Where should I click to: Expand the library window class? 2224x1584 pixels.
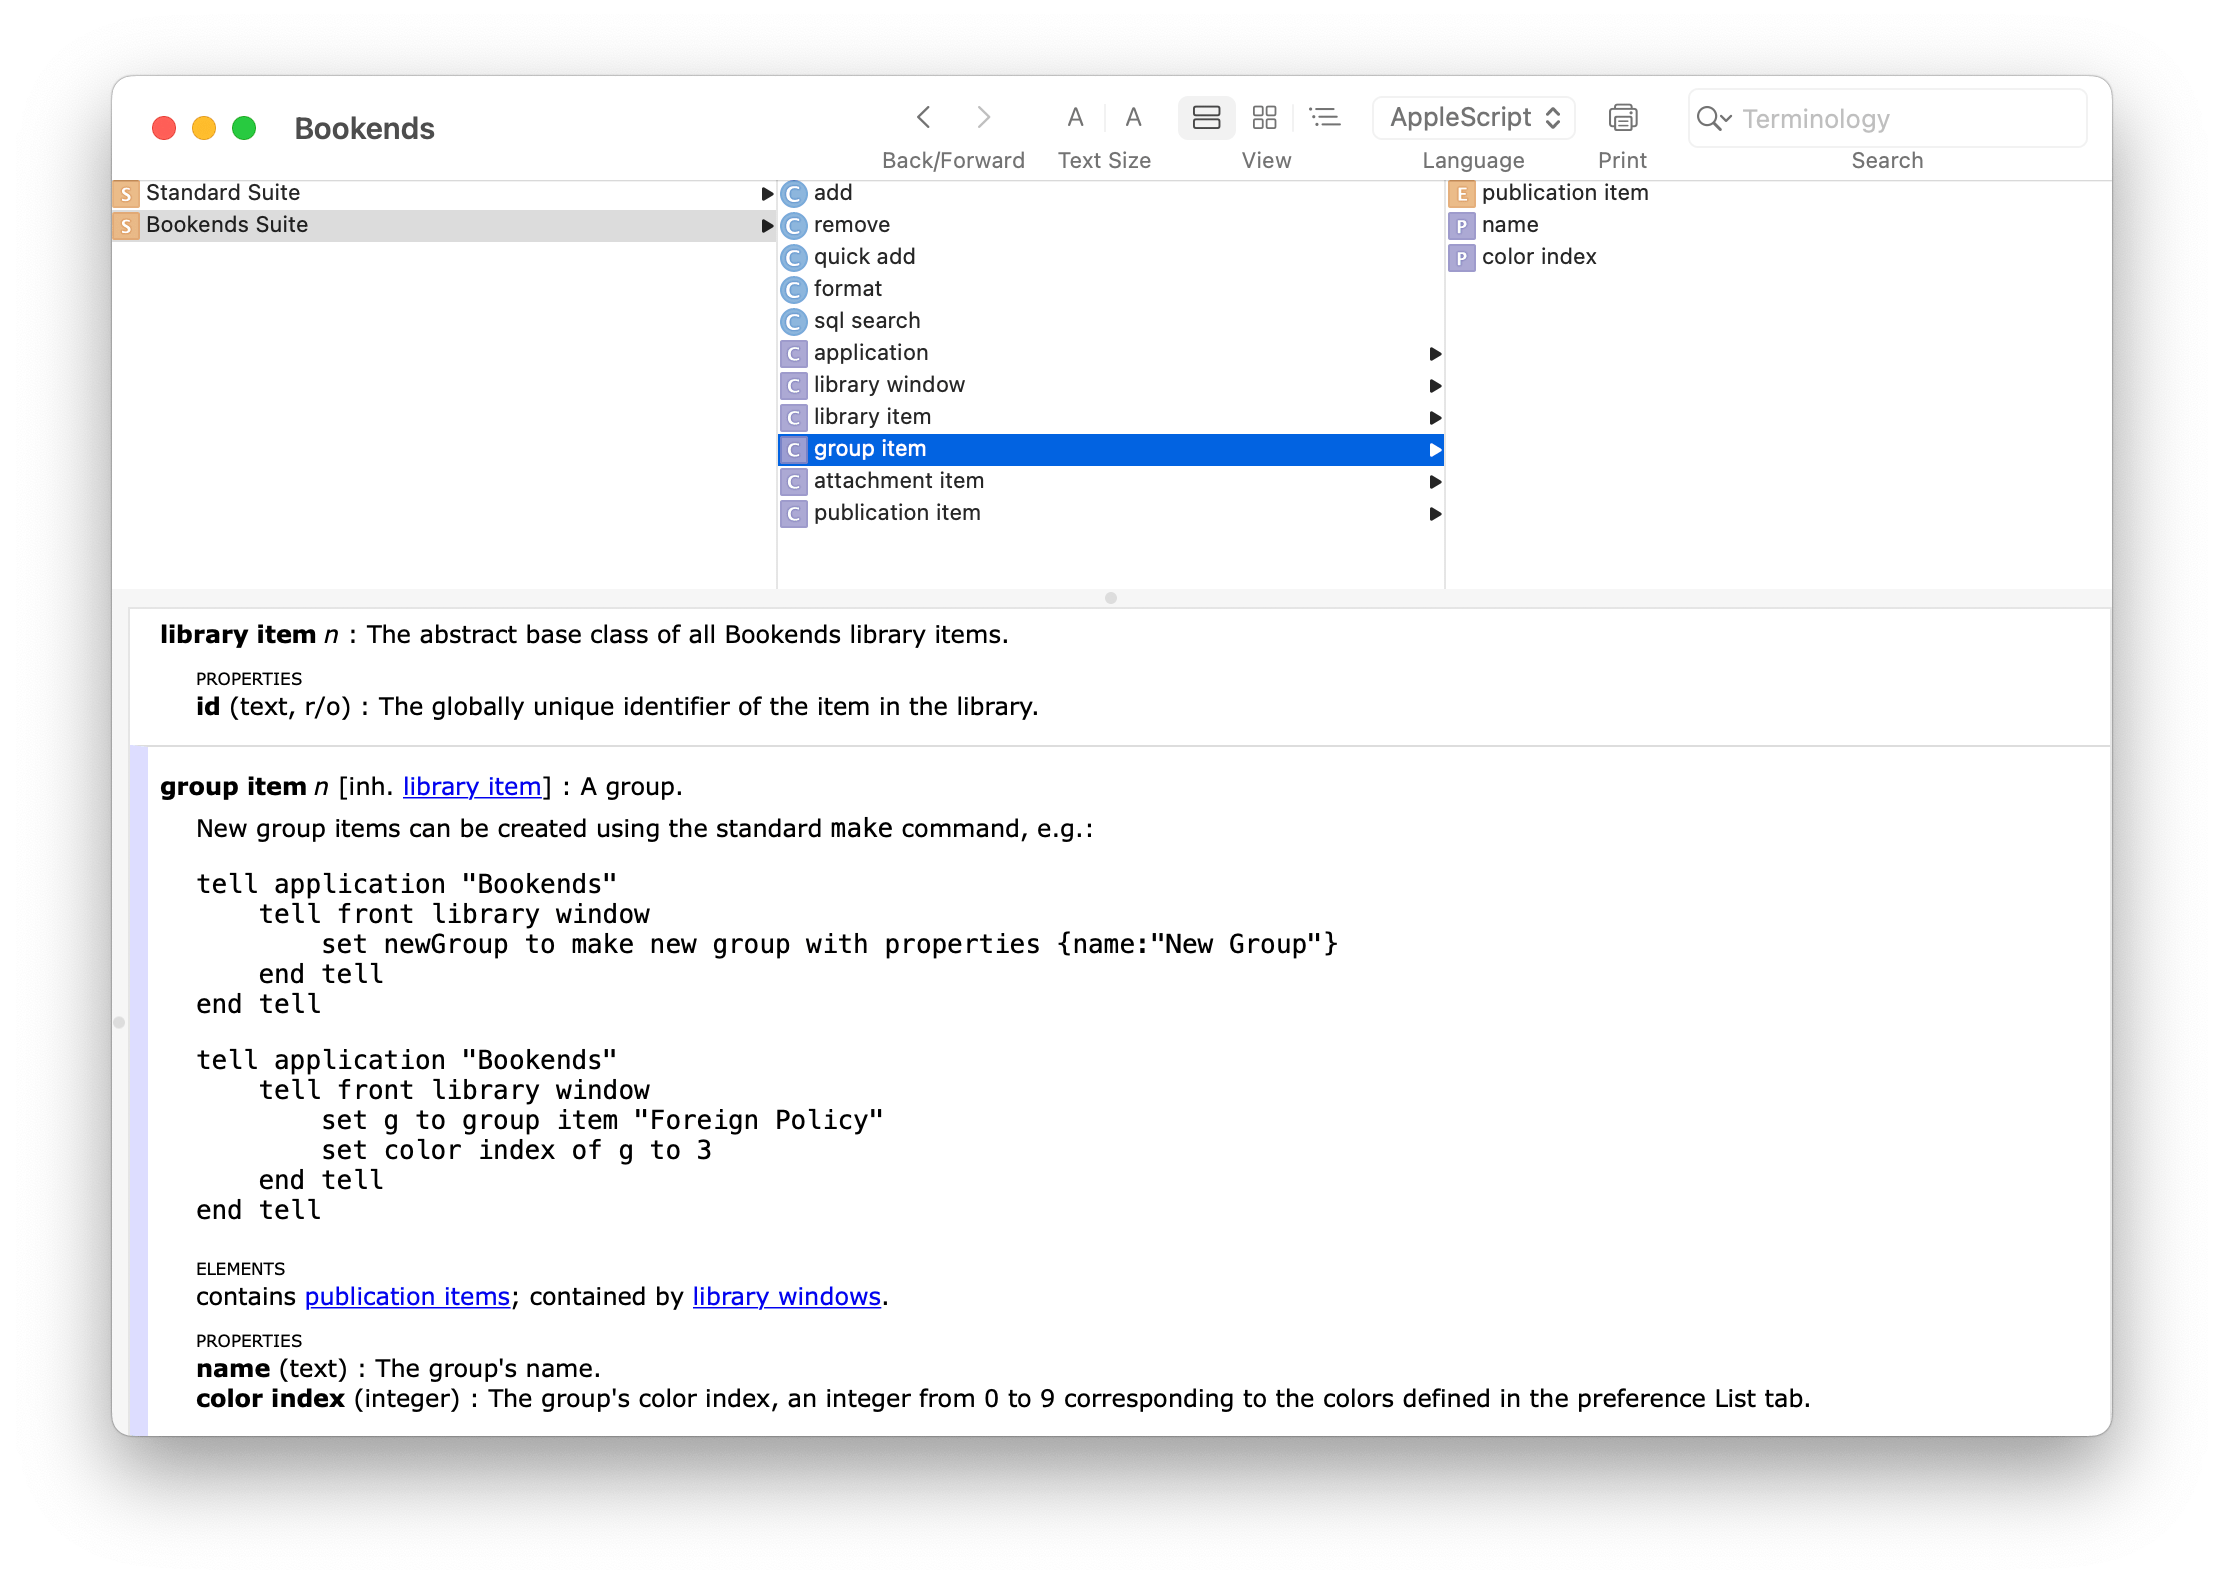(1436, 385)
